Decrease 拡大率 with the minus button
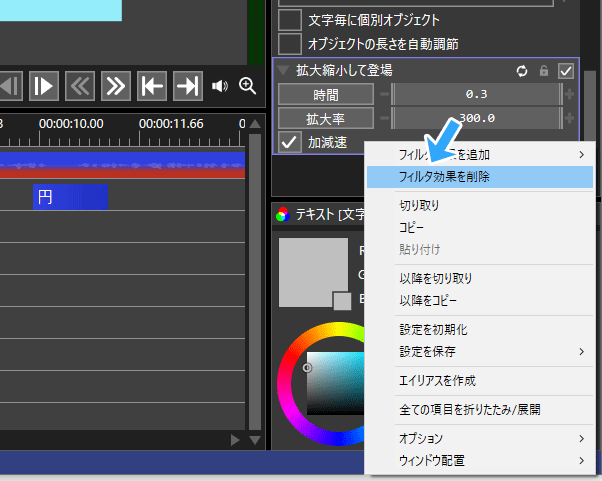The width and height of the screenshot is (602, 481). coord(384,118)
